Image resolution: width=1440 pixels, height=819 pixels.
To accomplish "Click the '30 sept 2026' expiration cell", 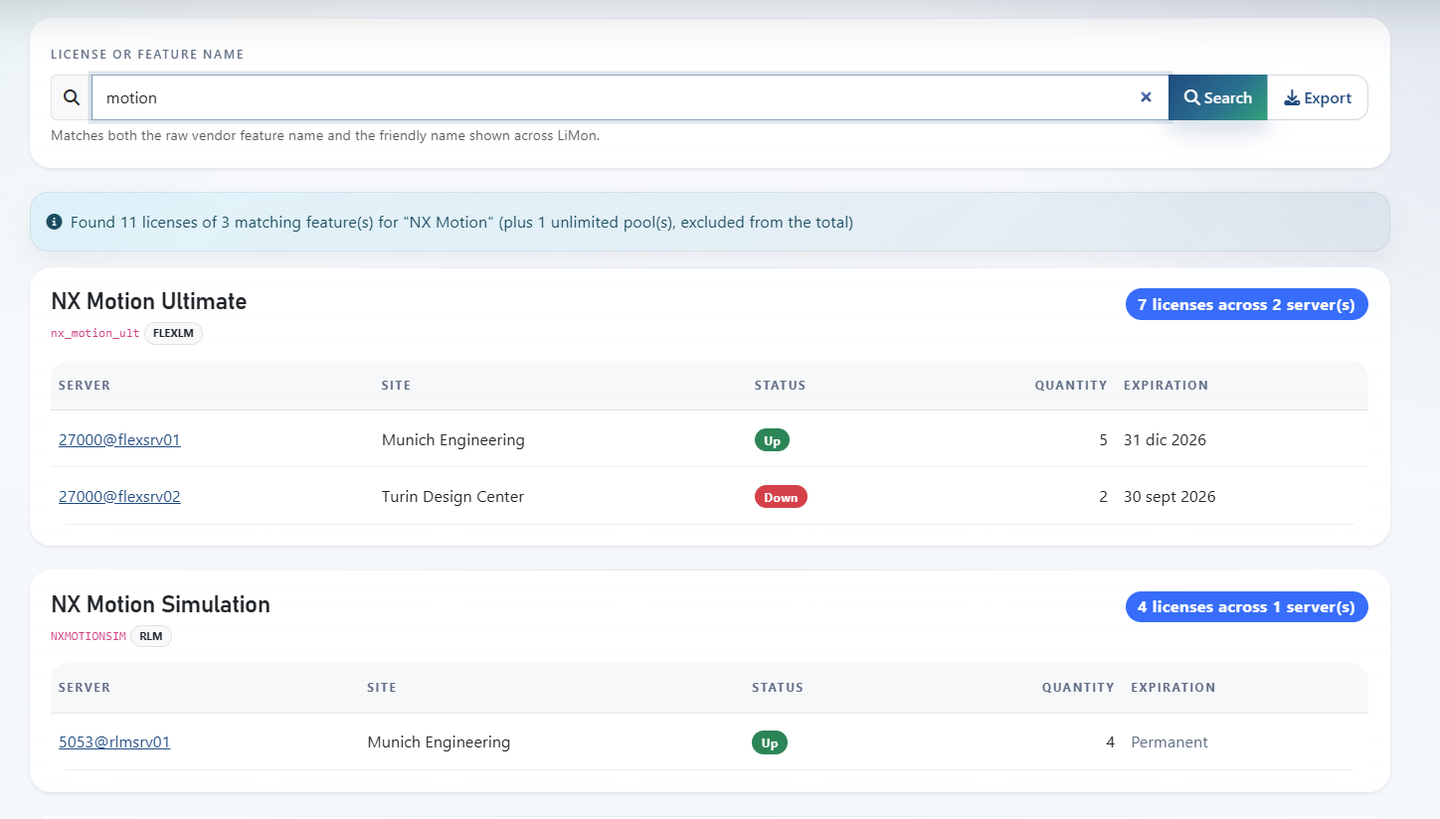I will point(1170,496).
